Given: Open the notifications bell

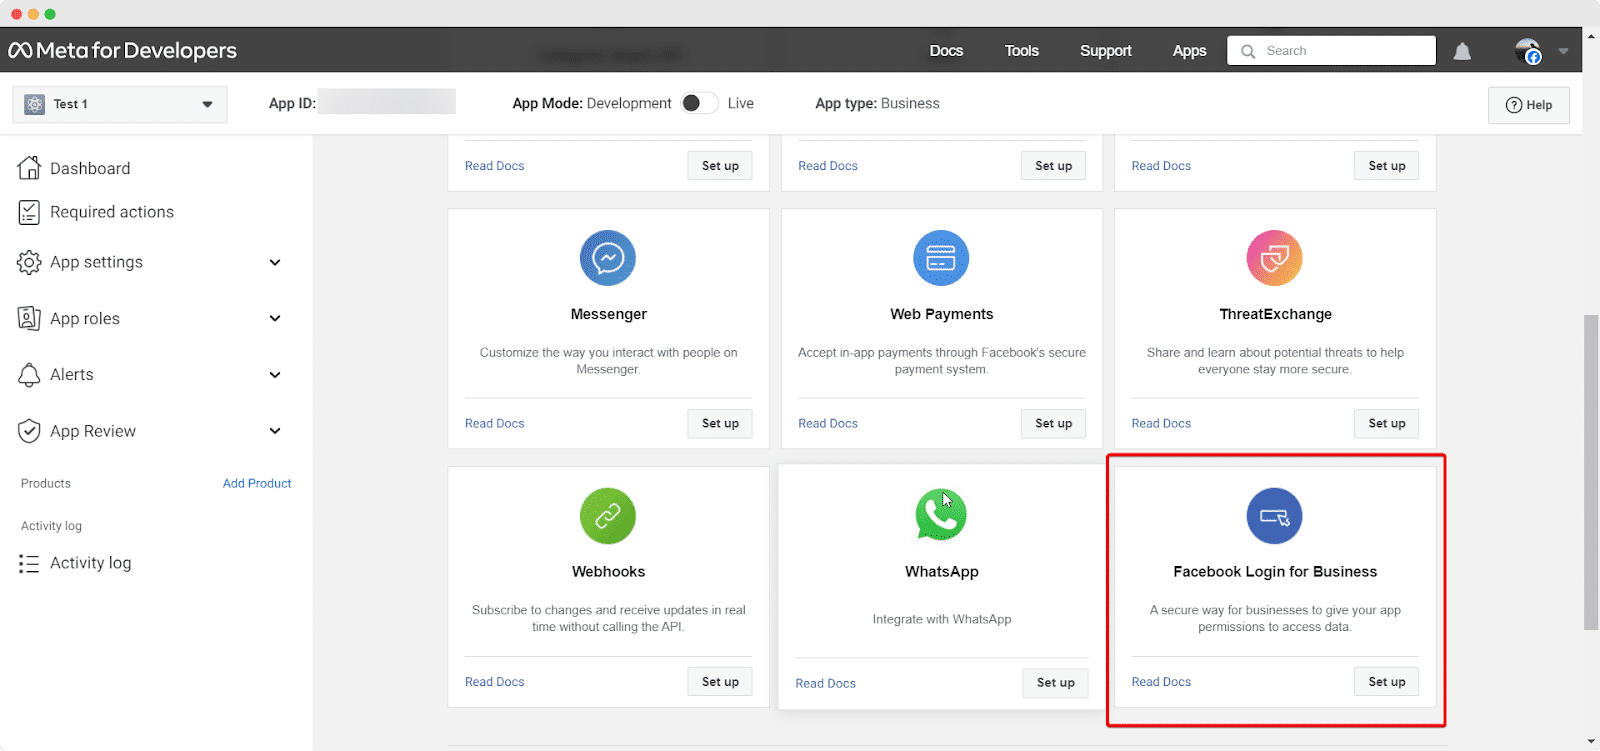Looking at the screenshot, I should (x=1462, y=51).
